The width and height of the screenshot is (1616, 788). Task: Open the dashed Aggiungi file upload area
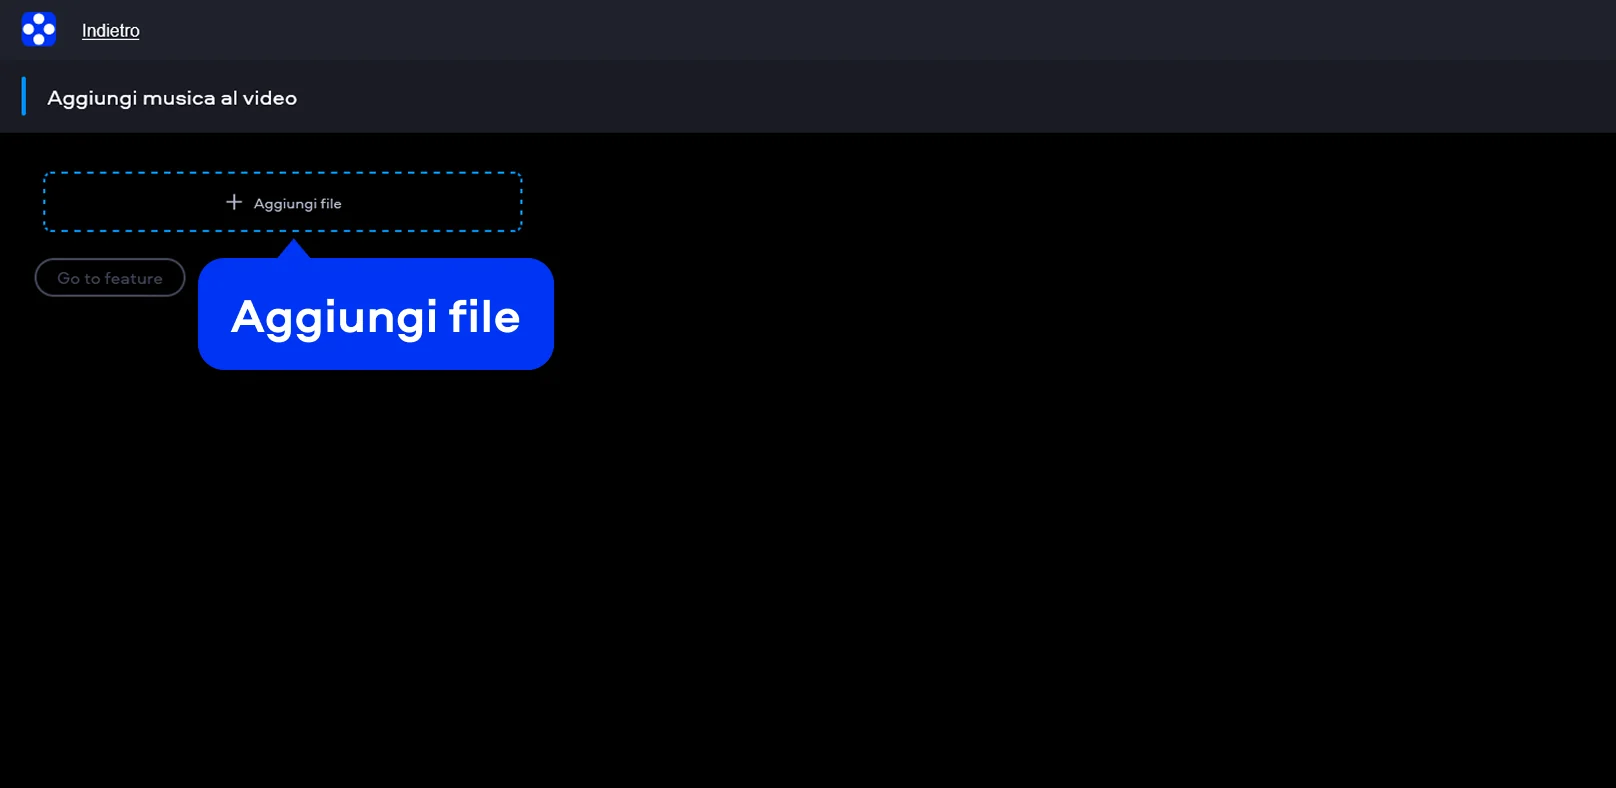pos(282,202)
